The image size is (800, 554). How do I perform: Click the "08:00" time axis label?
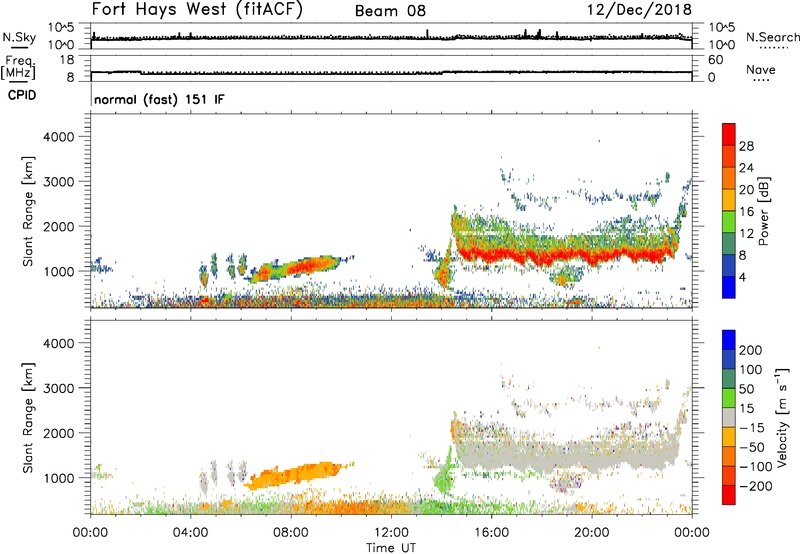coord(291,533)
